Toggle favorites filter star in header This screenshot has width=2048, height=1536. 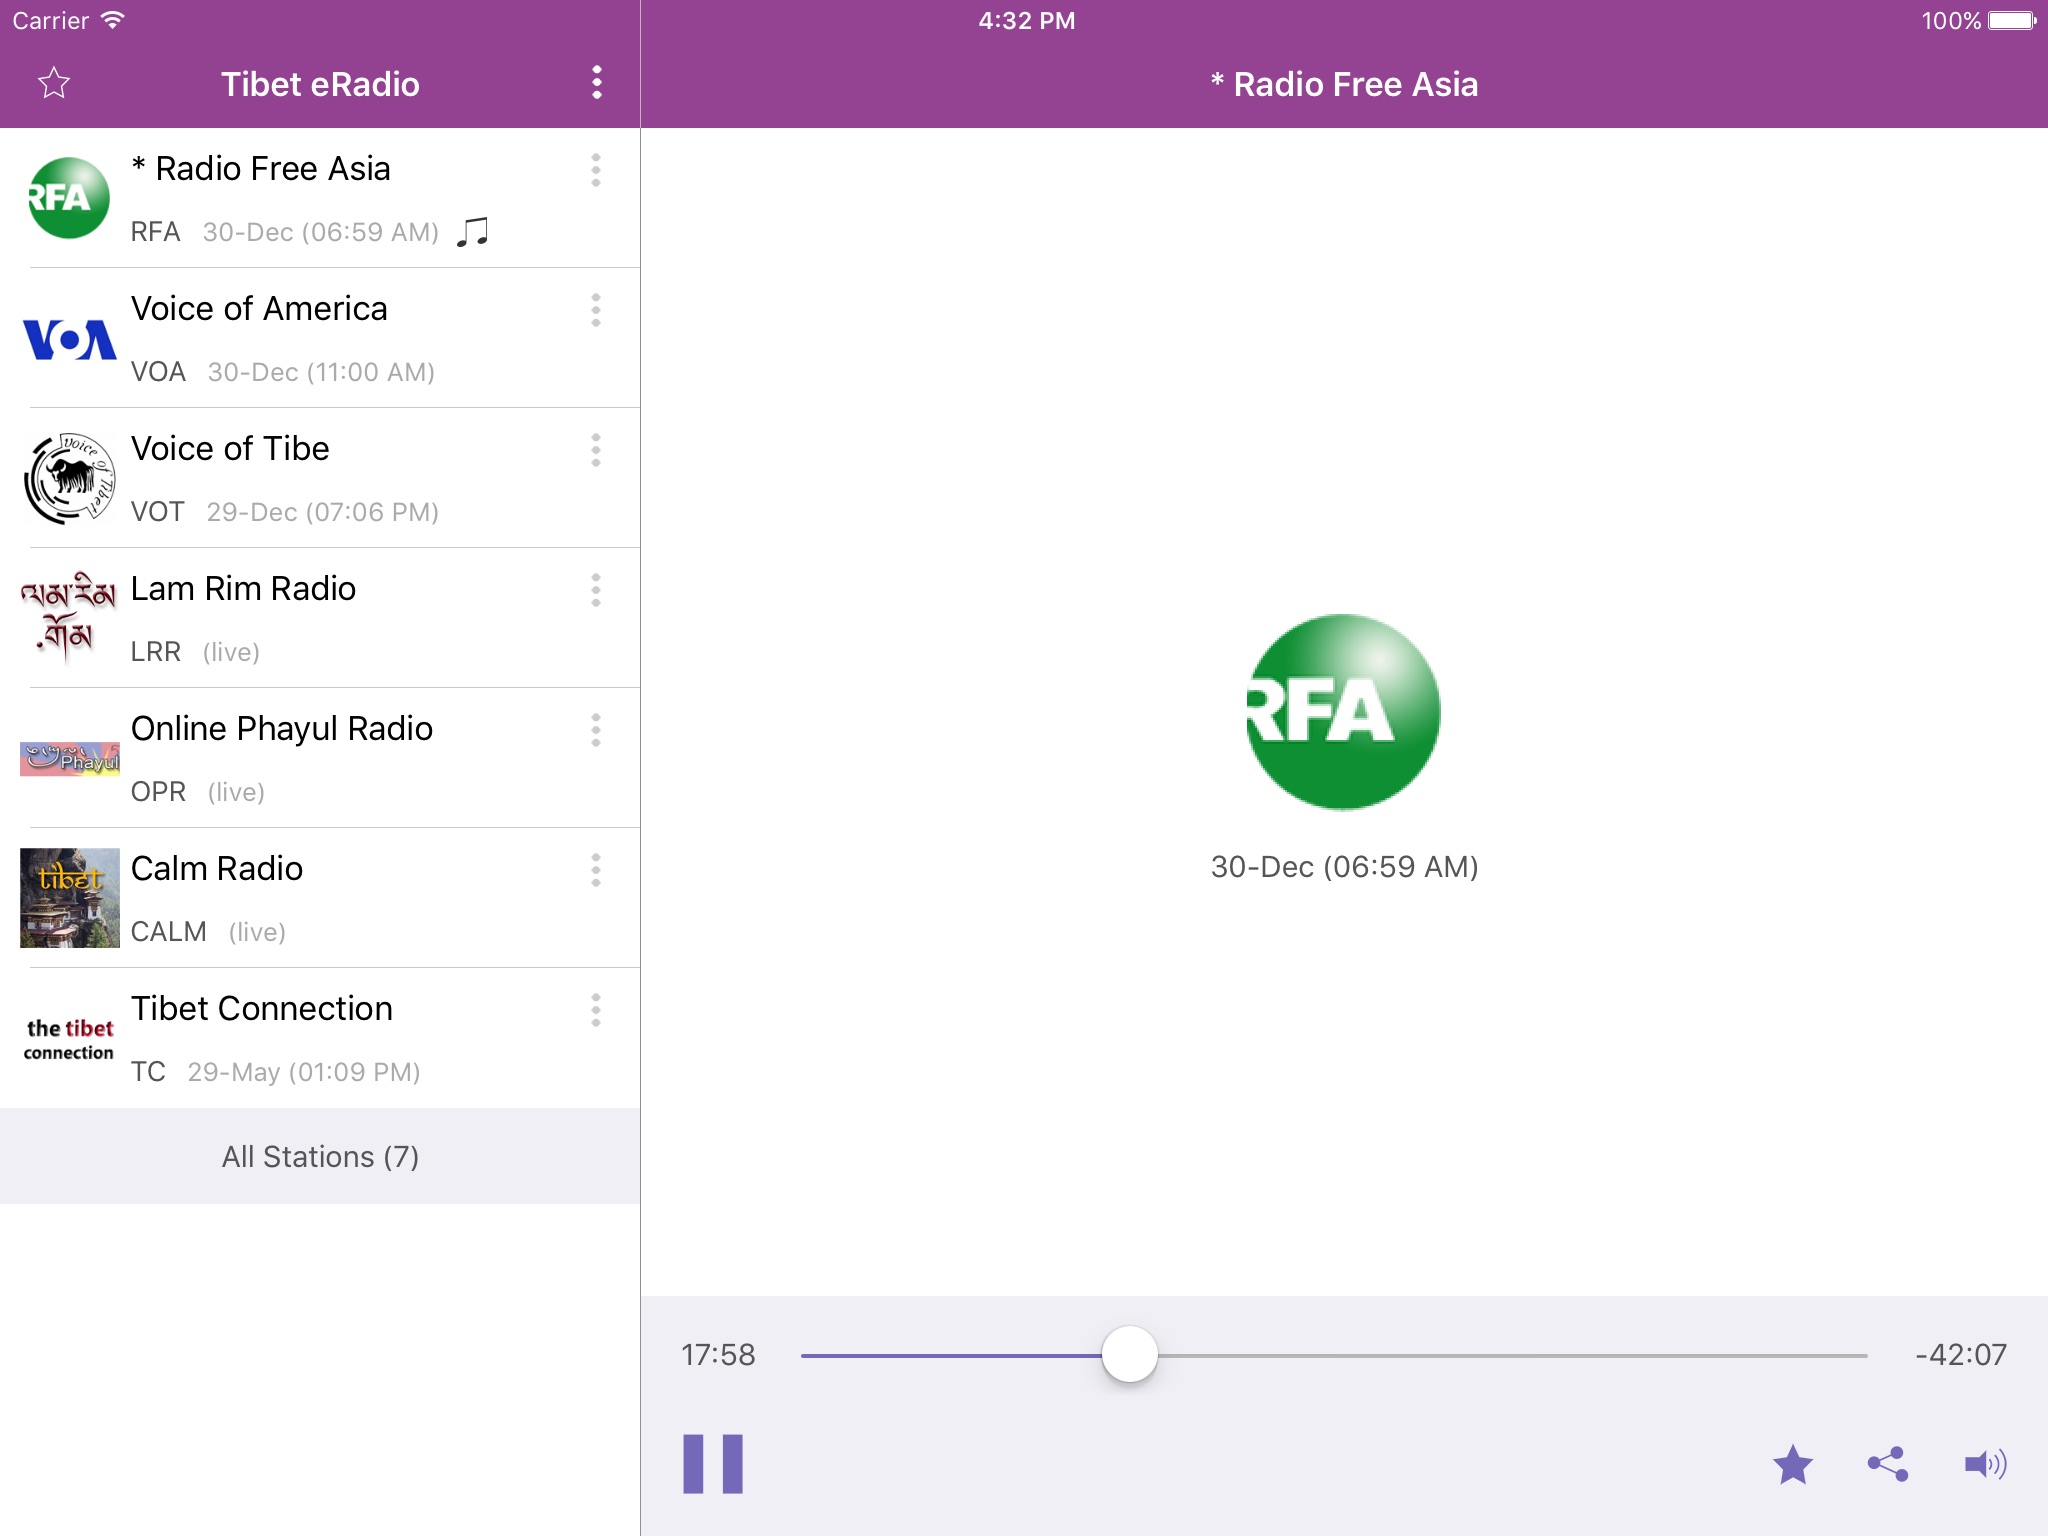(54, 83)
